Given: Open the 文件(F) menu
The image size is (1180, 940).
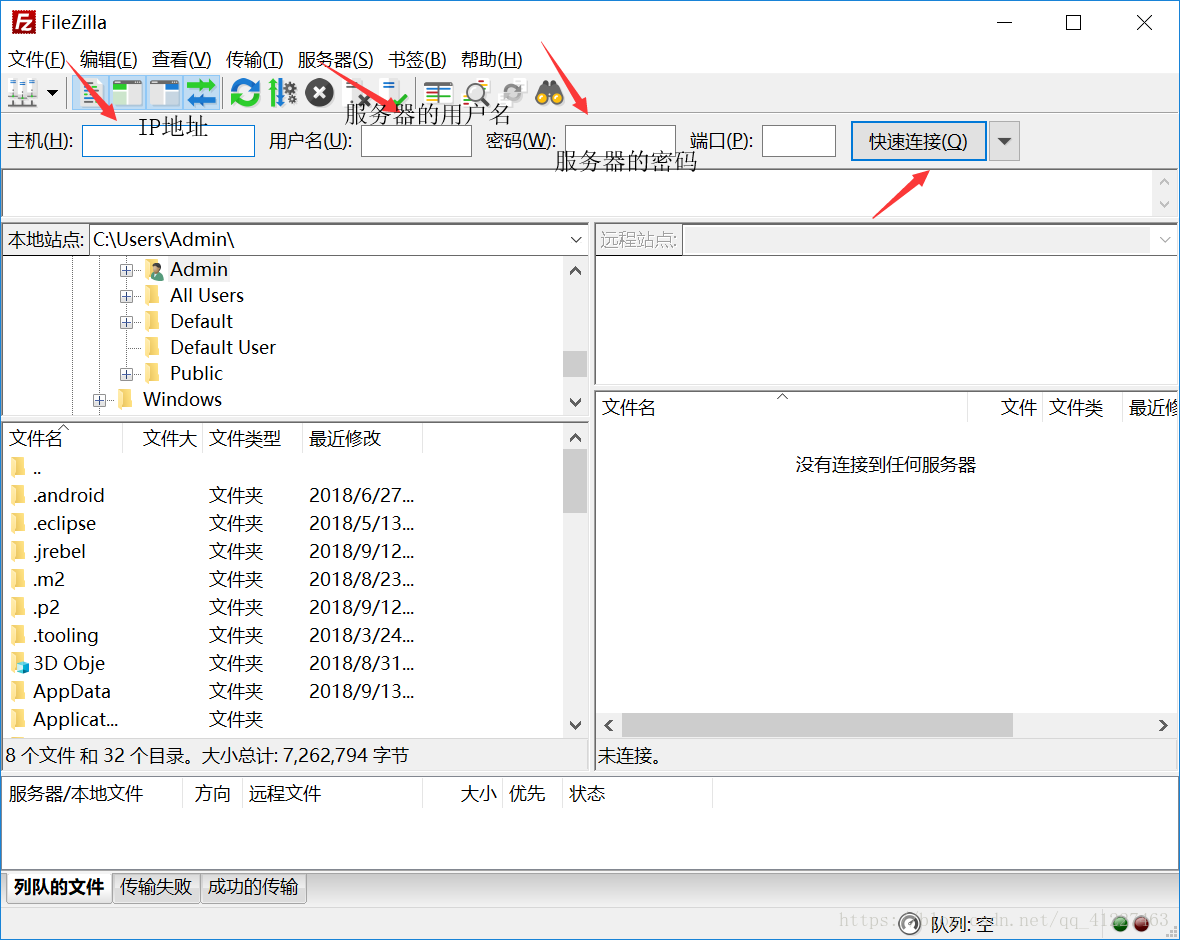Looking at the screenshot, I should [36, 59].
